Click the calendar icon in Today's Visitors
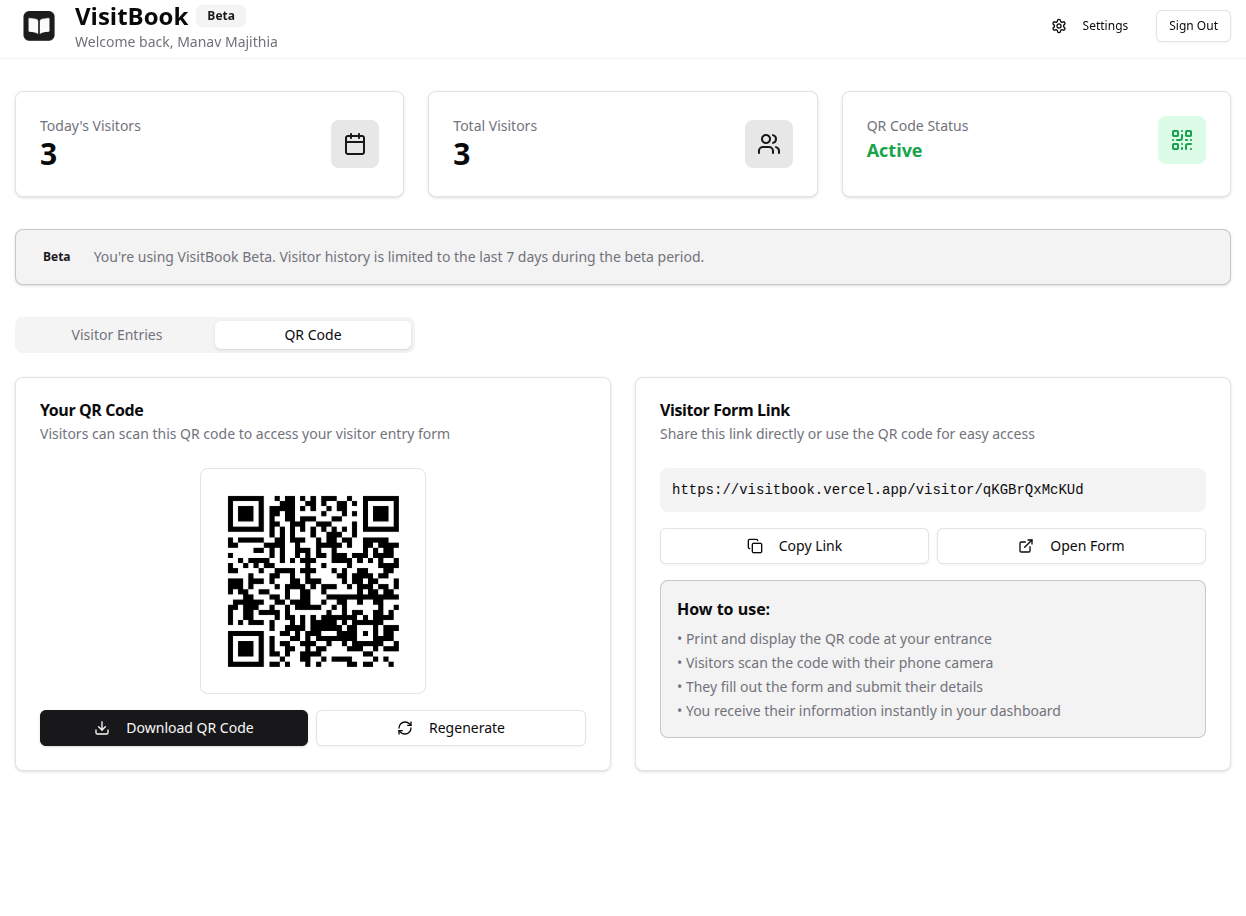Screen dimensions: 1246x916 click(355, 144)
